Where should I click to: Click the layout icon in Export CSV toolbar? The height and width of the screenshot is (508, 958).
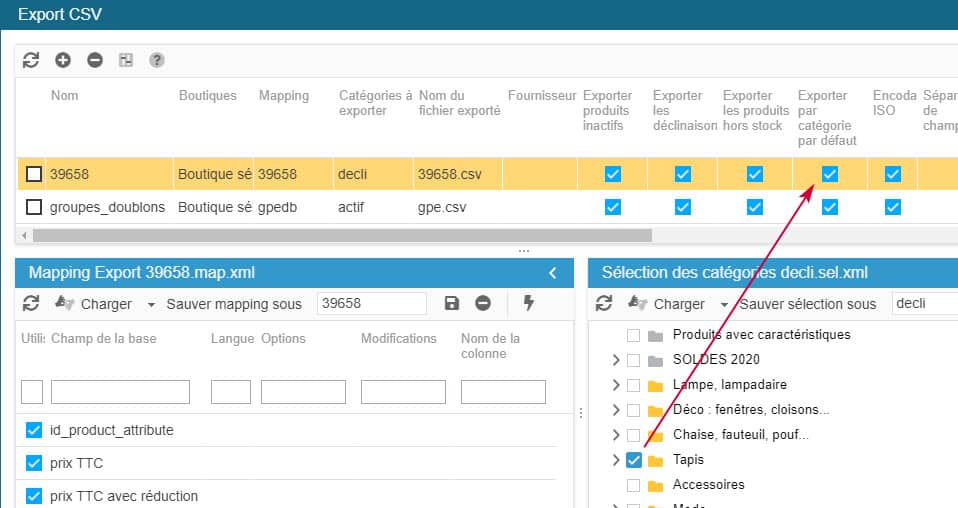[126, 60]
